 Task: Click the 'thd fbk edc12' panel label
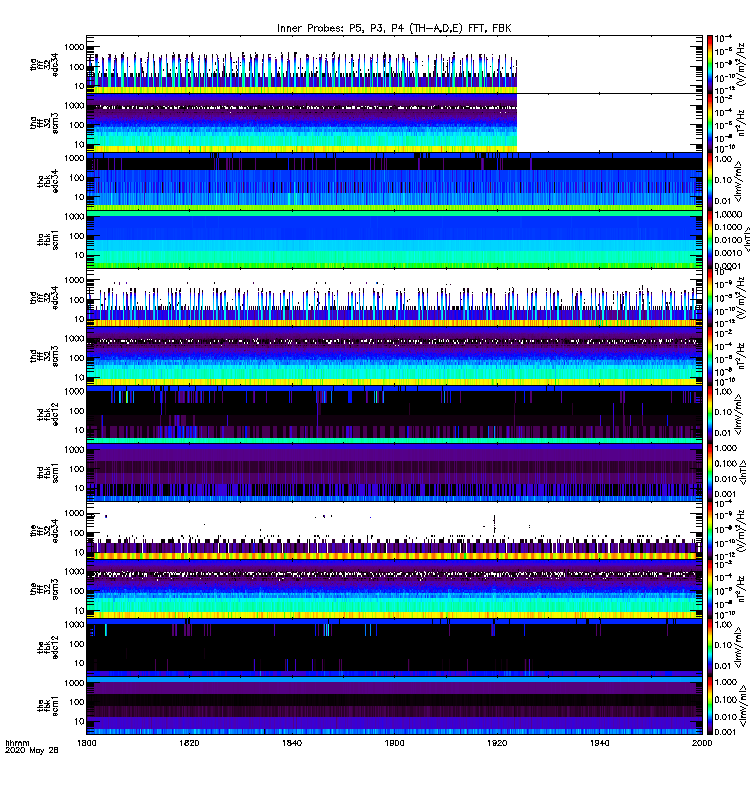pos(48,414)
